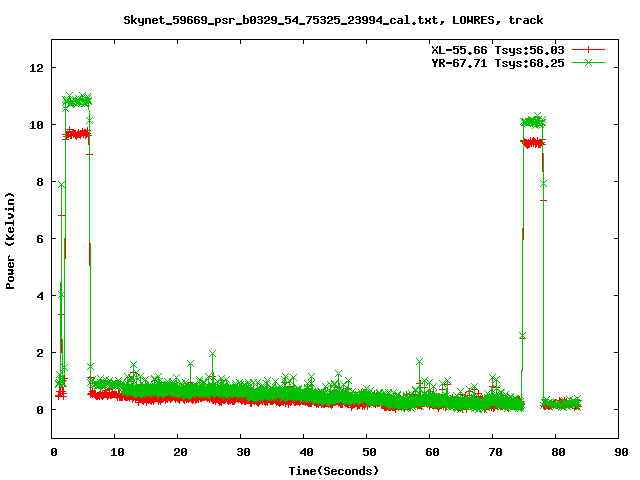Viewport: 640px width, 480px height.
Task: Click the x-axis tick label 90
Action: point(621,452)
